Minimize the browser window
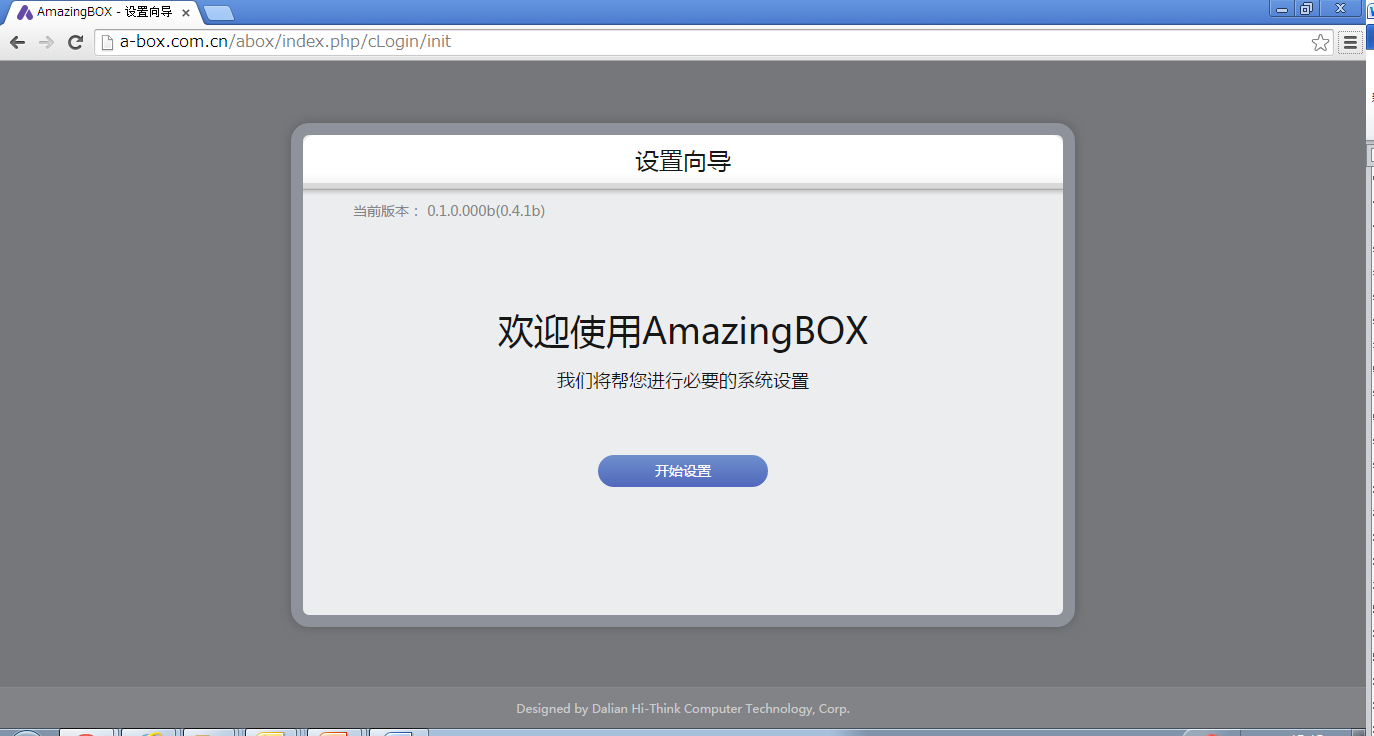The width and height of the screenshot is (1374, 736). pyautogui.click(x=1281, y=9)
